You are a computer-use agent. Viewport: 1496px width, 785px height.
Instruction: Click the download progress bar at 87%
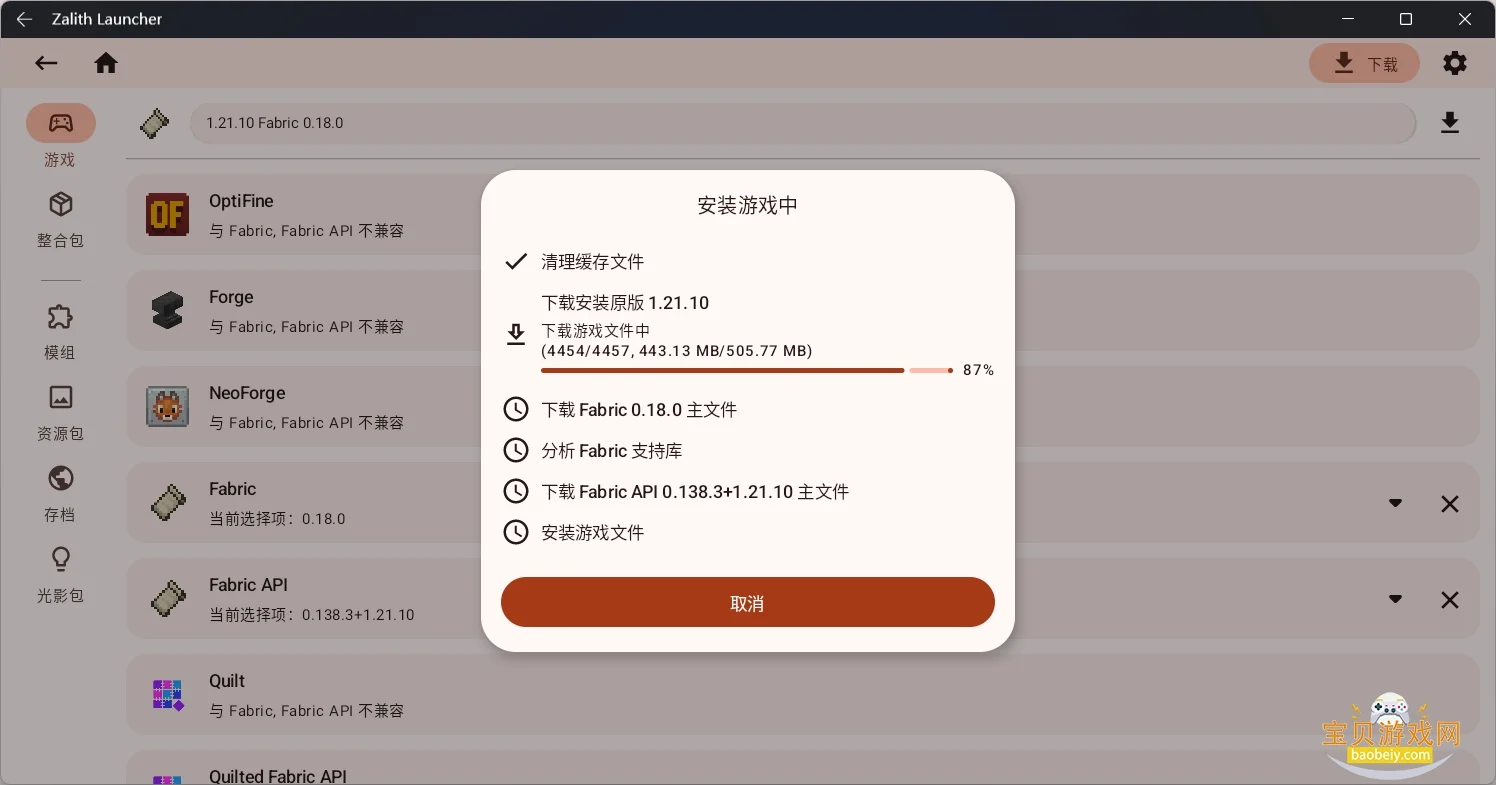pos(747,370)
